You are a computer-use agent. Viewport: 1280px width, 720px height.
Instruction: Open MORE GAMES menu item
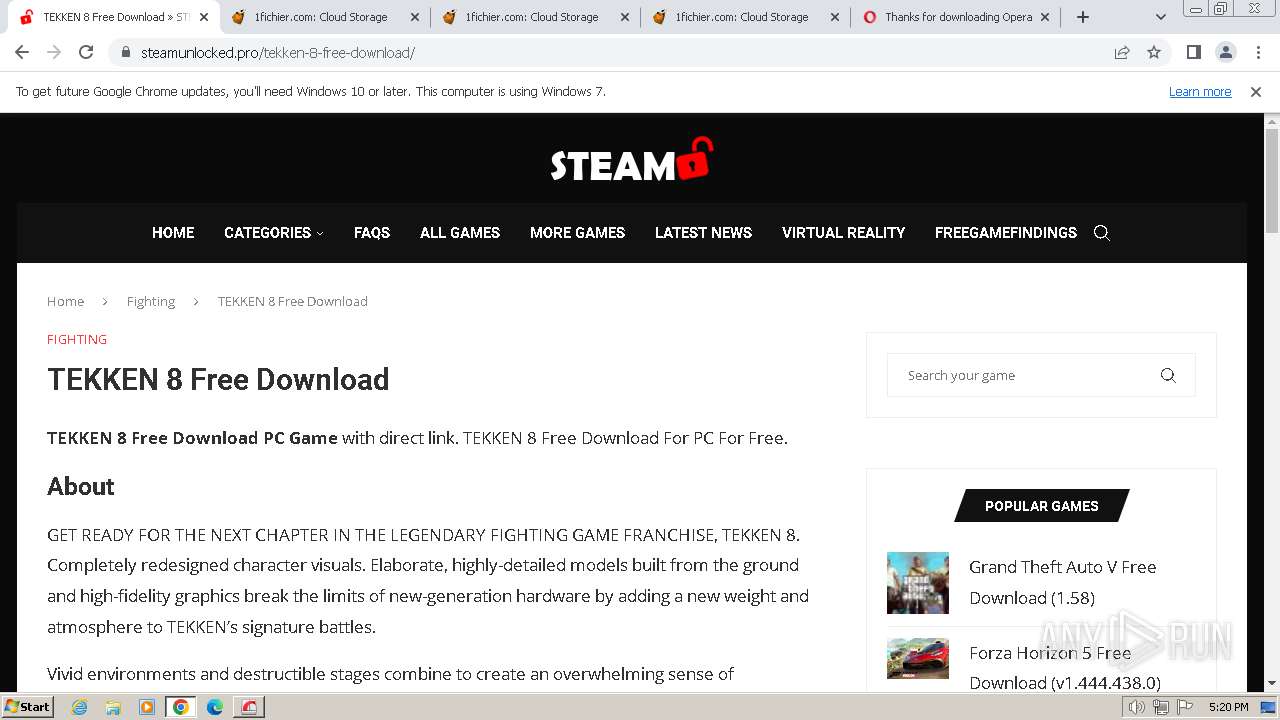tap(577, 232)
